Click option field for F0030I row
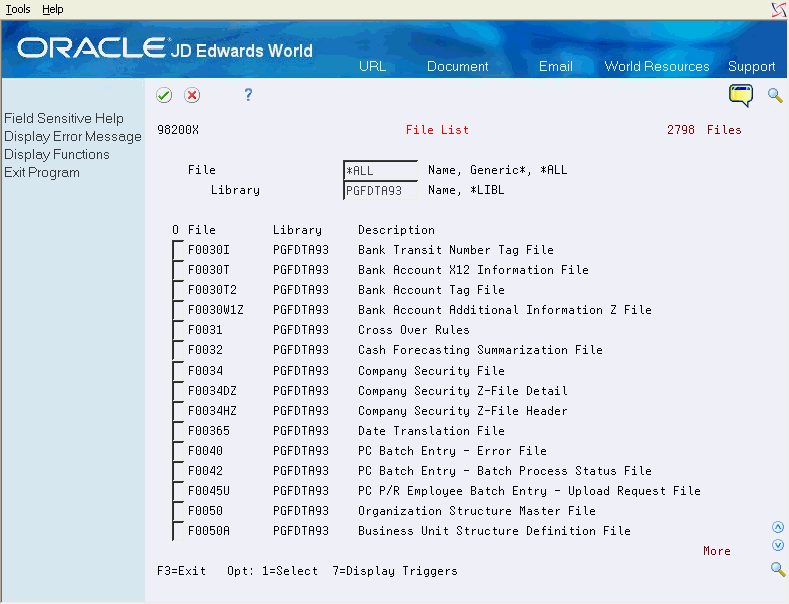 click(178, 250)
